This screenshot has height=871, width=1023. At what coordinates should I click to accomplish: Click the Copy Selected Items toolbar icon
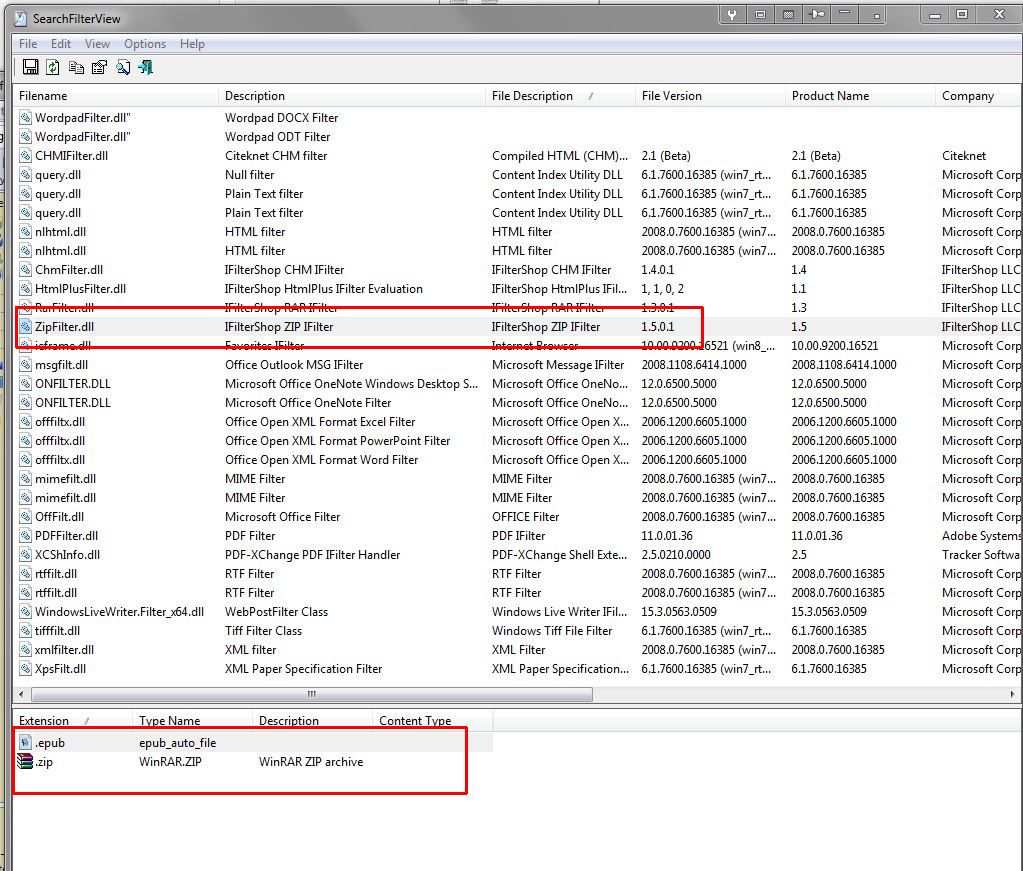click(76, 67)
